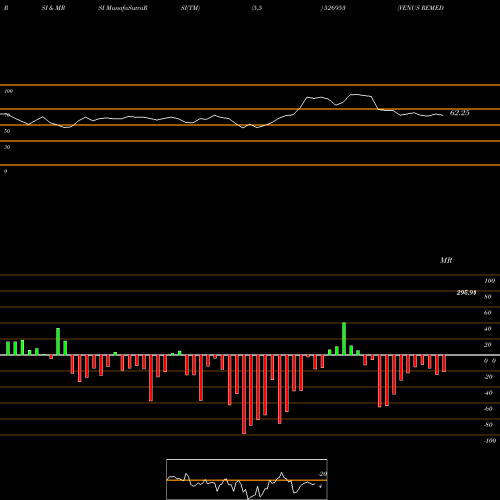Click the RSI axis label 50

pyautogui.click(x=7, y=131)
